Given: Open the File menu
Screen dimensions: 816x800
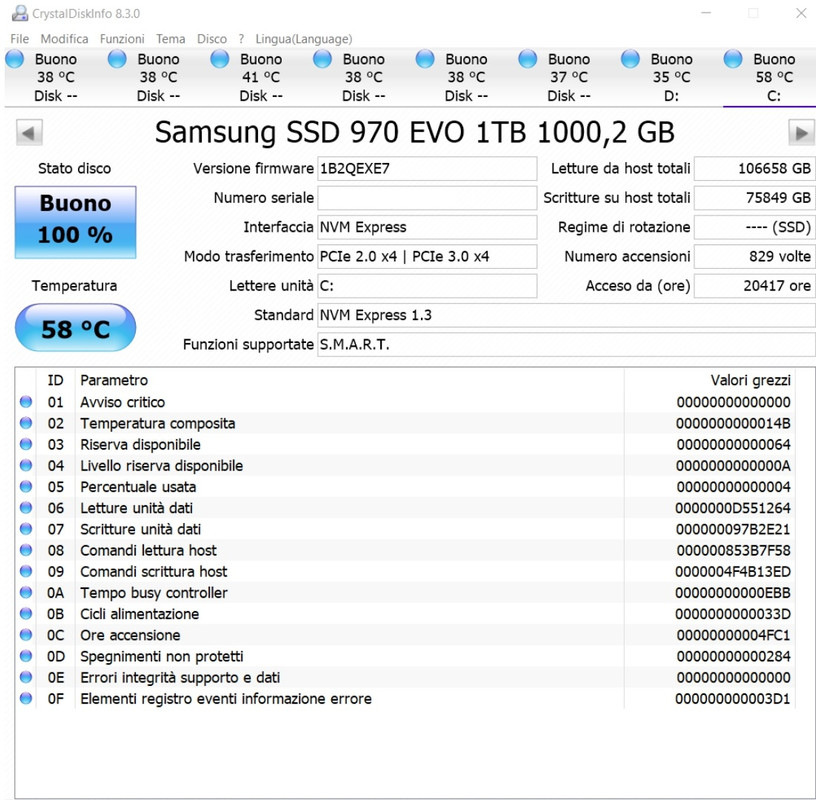Looking at the screenshot, I should 20,39.
